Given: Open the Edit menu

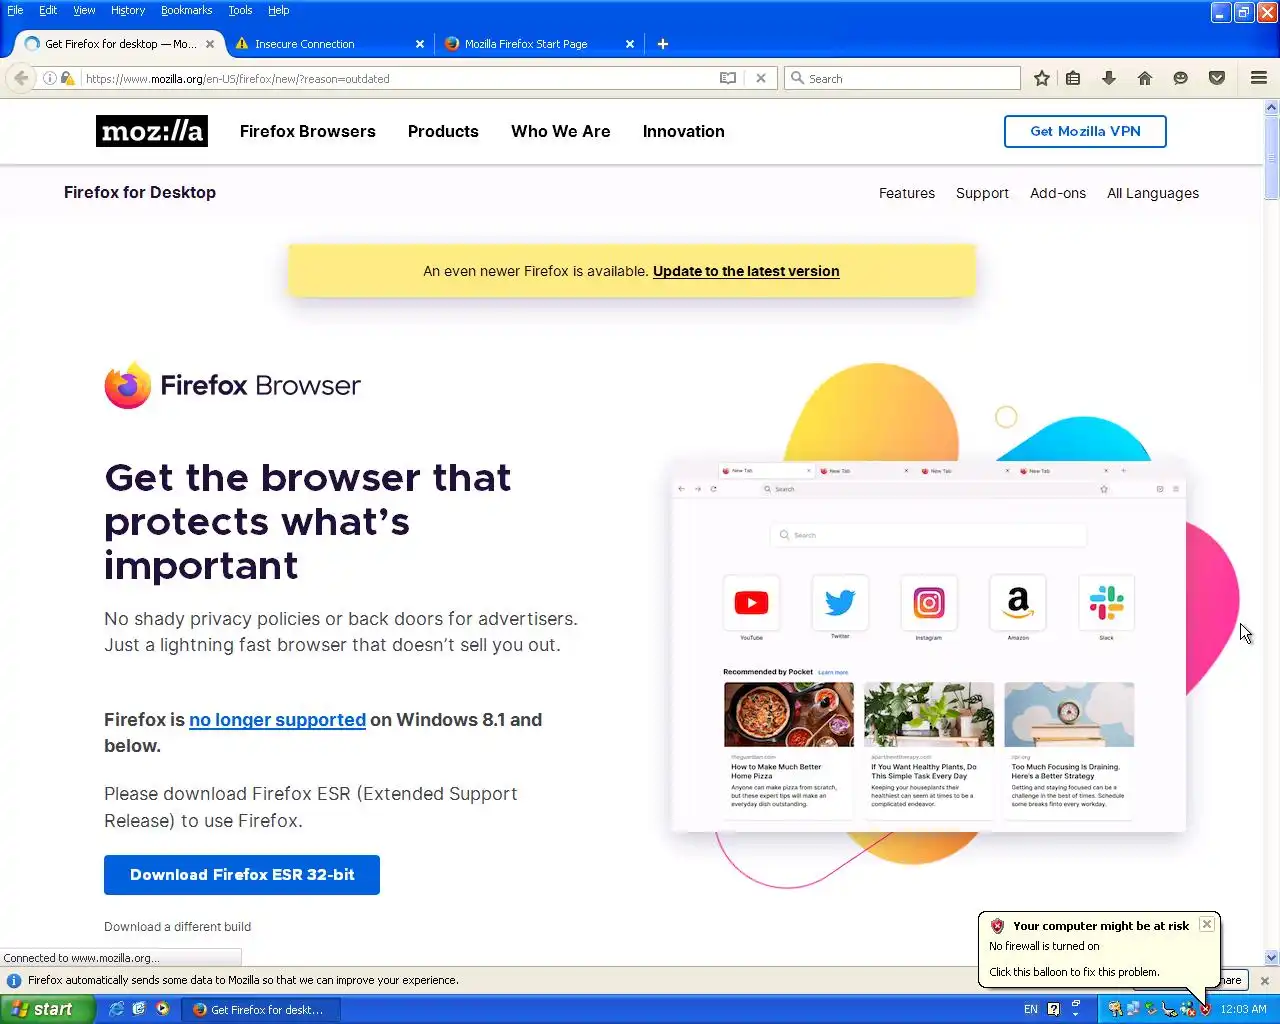Looking at the screenshot, I should tap(48, 10).
